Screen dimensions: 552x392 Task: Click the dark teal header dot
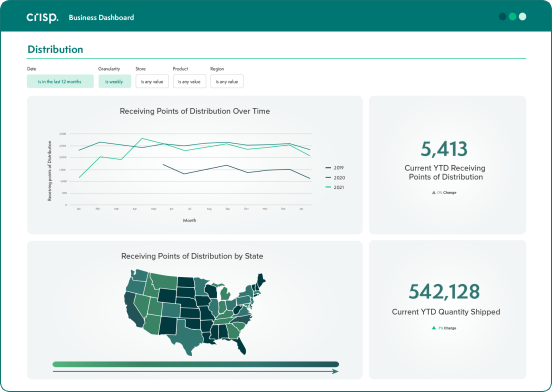pyautogui.click(x=502, y=17)
